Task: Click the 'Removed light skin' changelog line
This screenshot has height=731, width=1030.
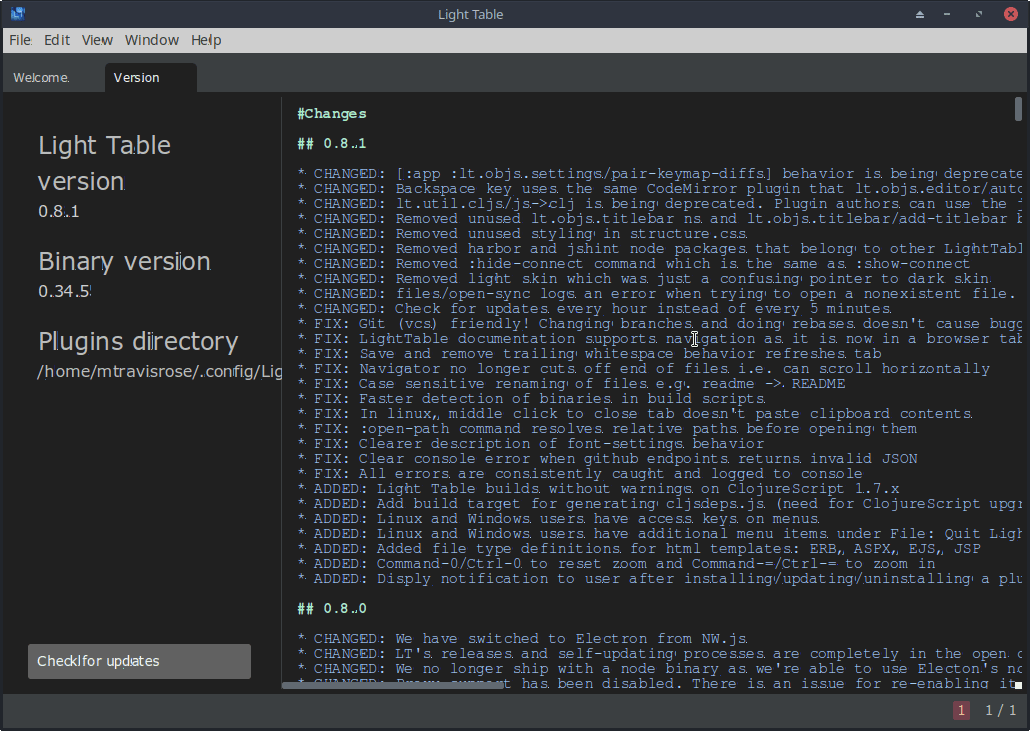Action: point(644,279)
